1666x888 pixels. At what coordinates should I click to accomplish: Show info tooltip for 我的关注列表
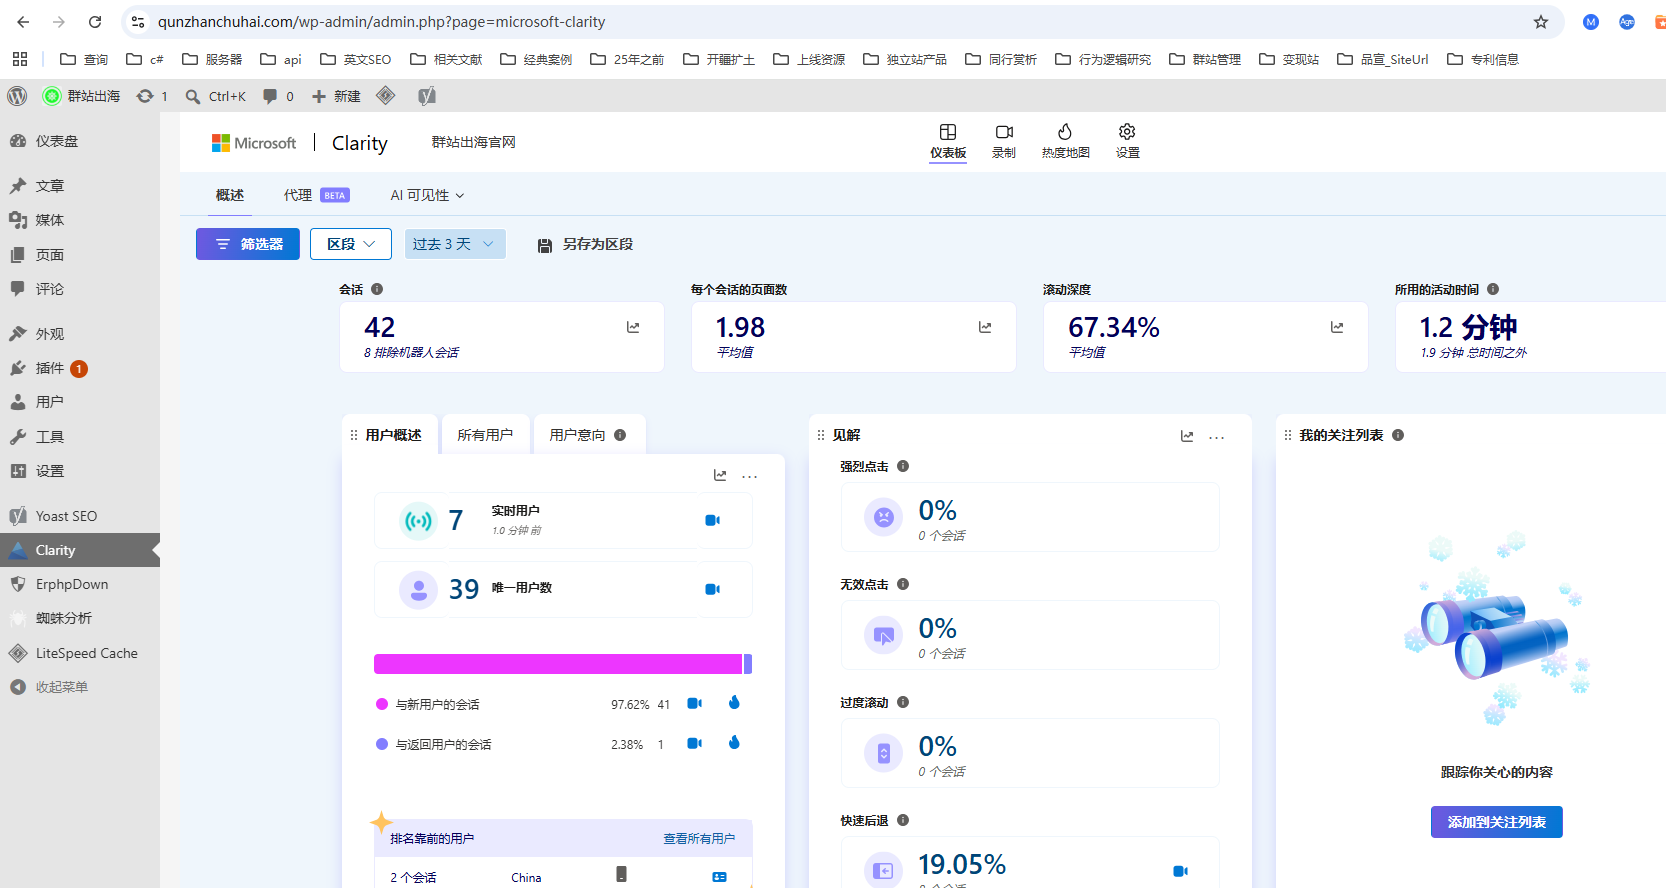[1398, 435]
